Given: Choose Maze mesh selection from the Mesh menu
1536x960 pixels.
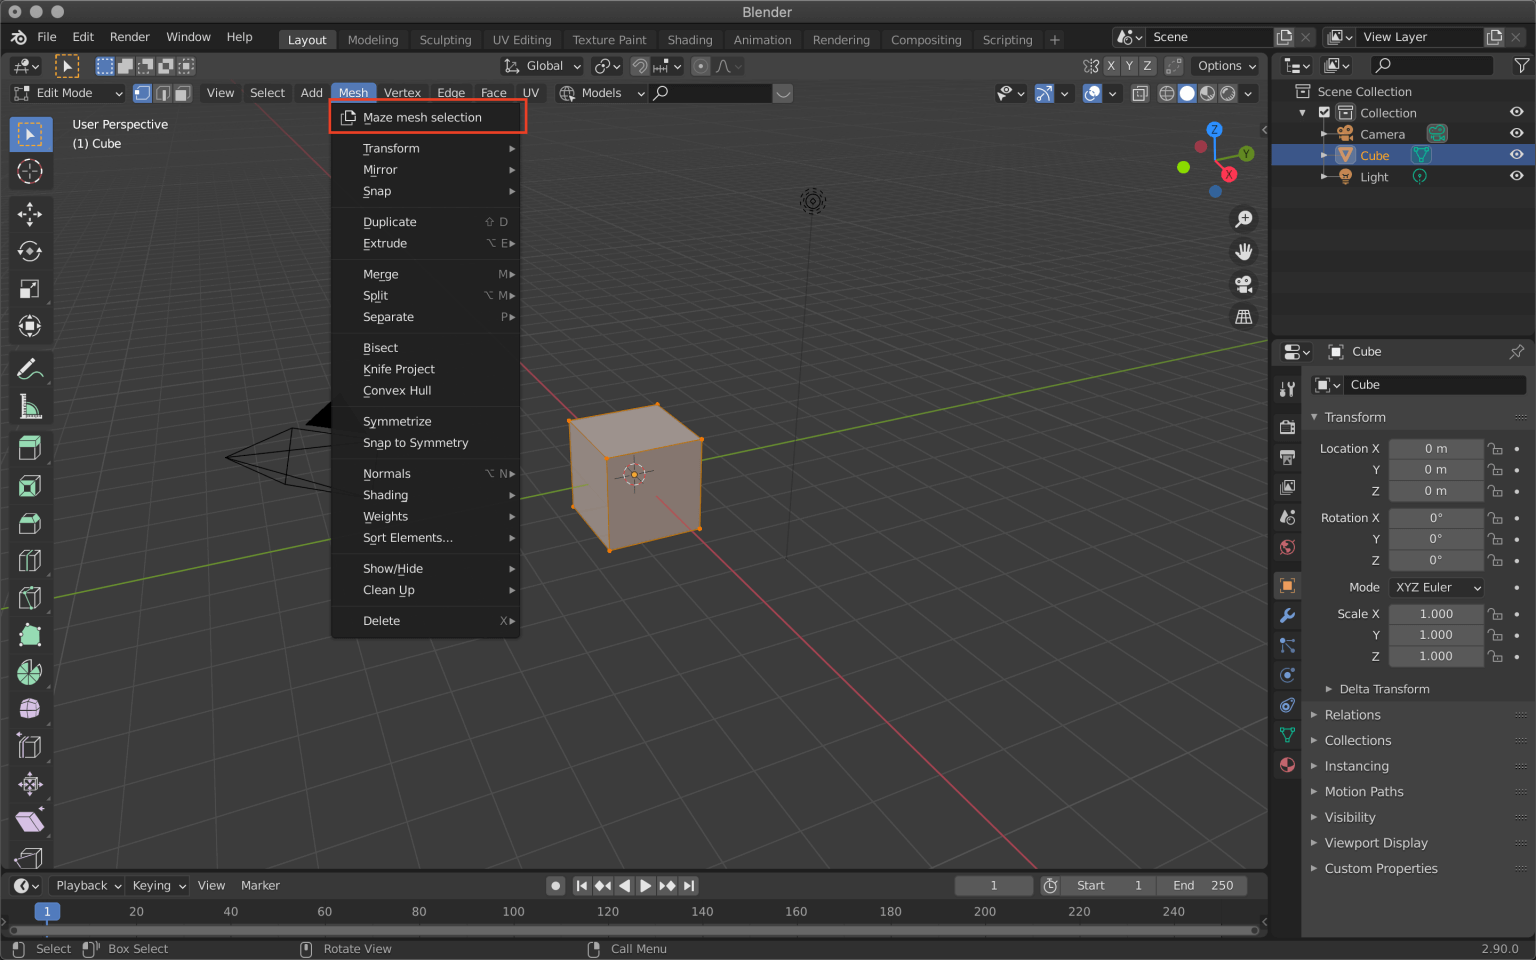Looking at the screenshot, I should pos(427,117).
